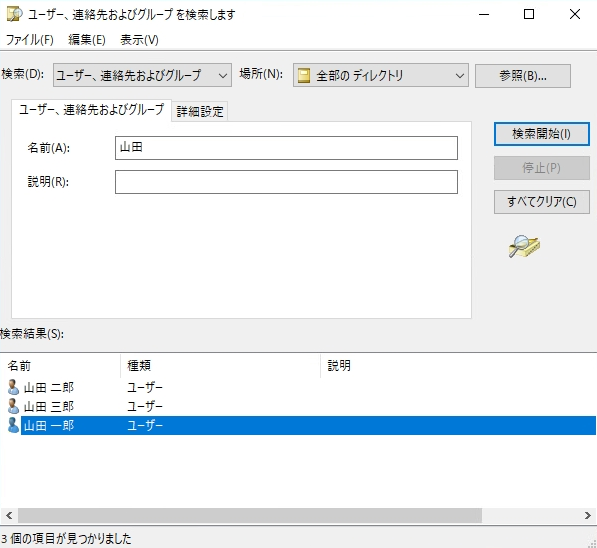Viewport: 597px width, 548px height.
Task: Click user icon beside 山田 一郎
Action: tap(13, 425)
